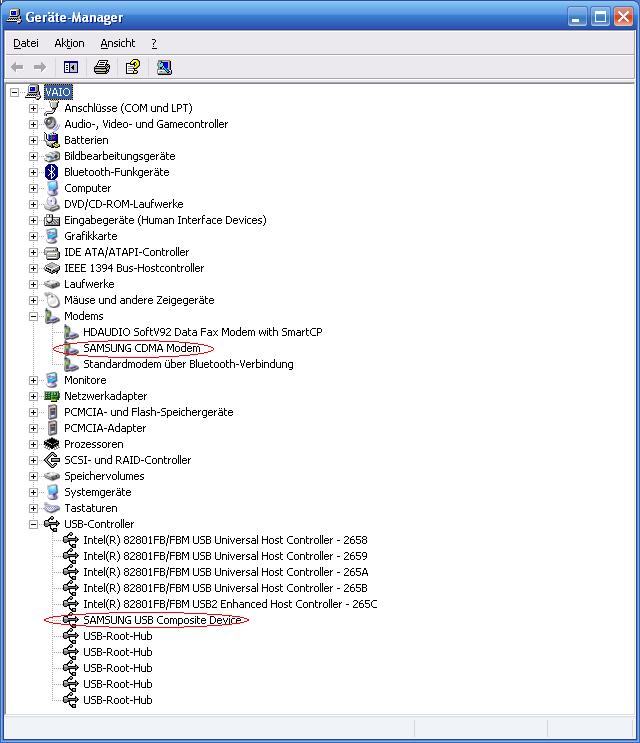Click the IEEE 1394 Bus-Hostcontroller icon
The height and width of the screenshot is (743, 640).
click(52, 268)
